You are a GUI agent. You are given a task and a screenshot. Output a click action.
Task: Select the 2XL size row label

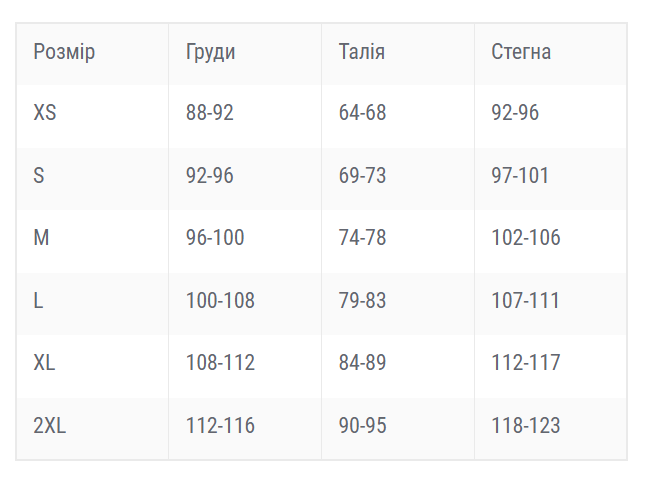(50, 425)
